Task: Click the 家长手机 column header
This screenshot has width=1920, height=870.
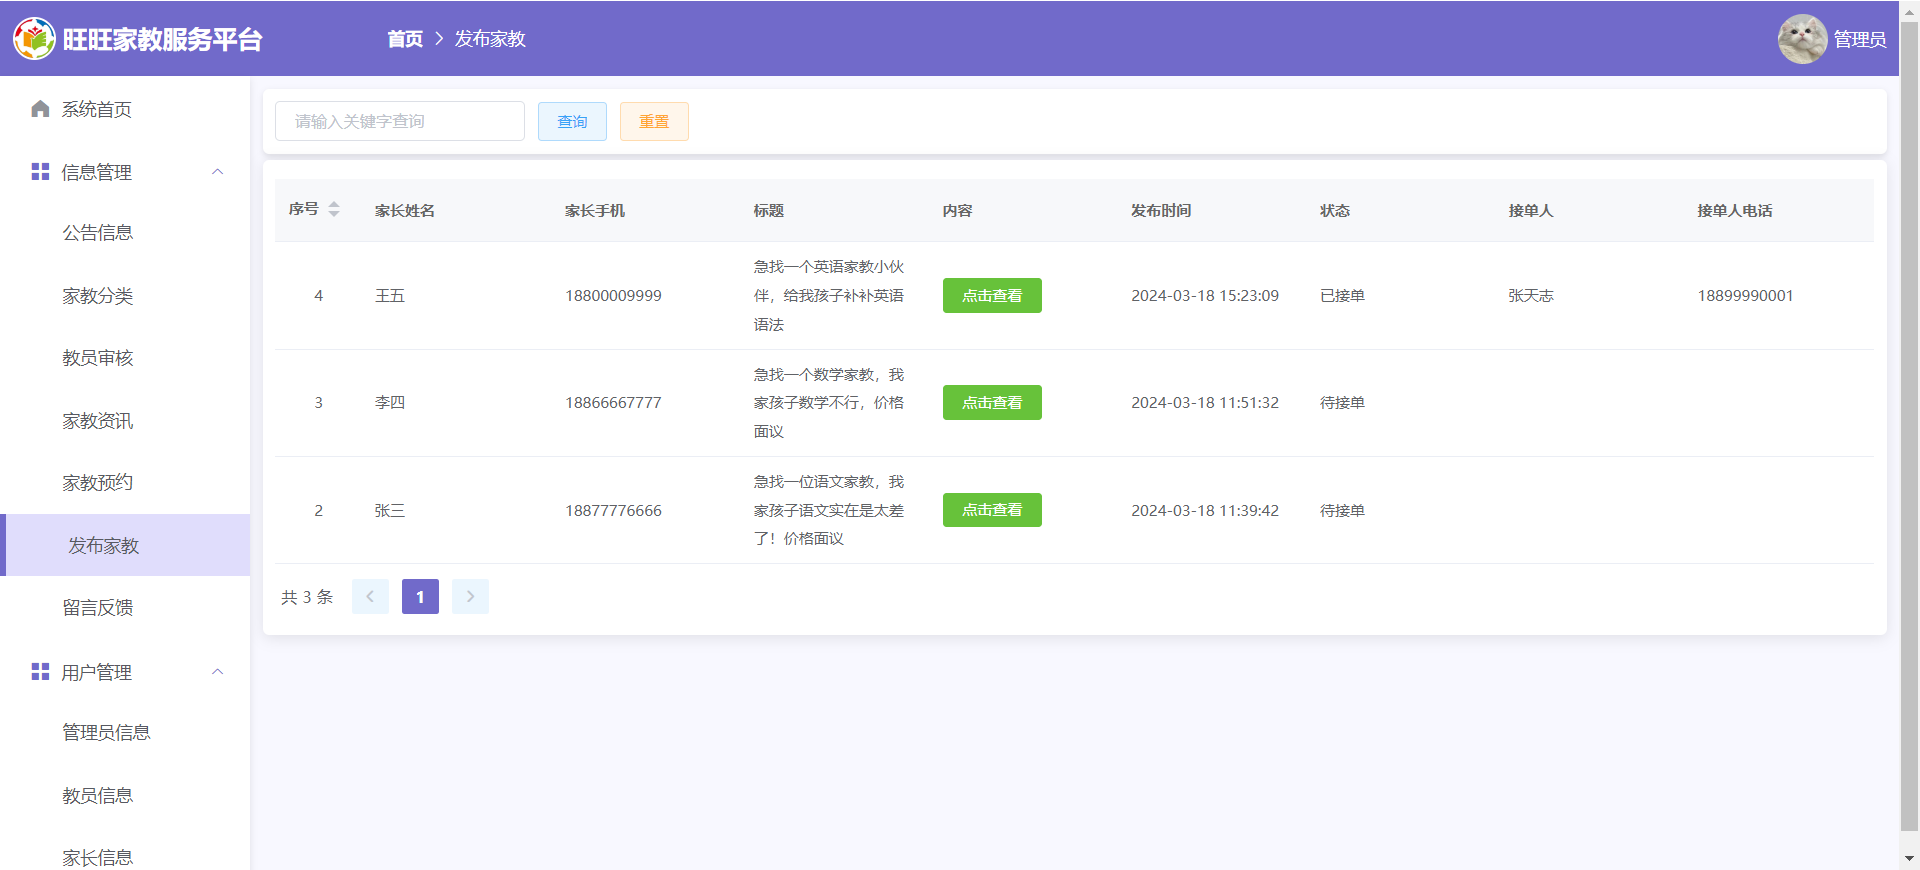Action: (x=595, y=210)
